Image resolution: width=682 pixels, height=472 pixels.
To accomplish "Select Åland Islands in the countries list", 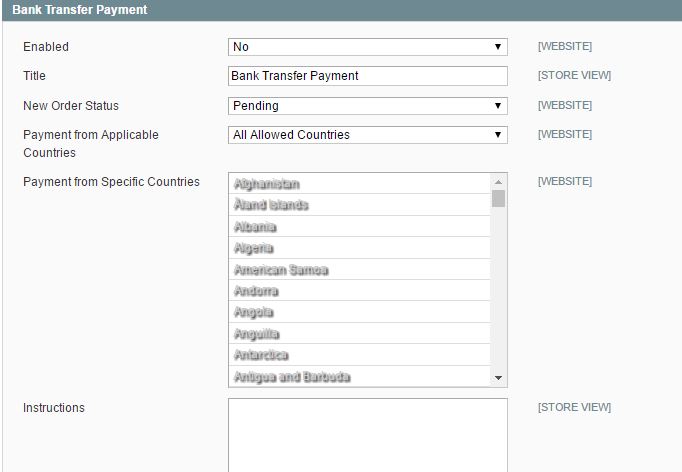I will (x=359, y=205).
